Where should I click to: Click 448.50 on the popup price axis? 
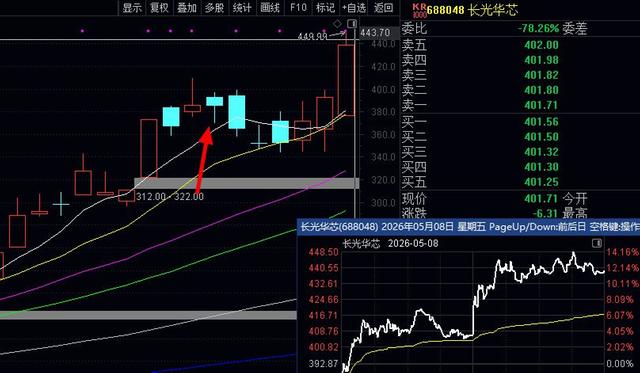coord(323,252)
